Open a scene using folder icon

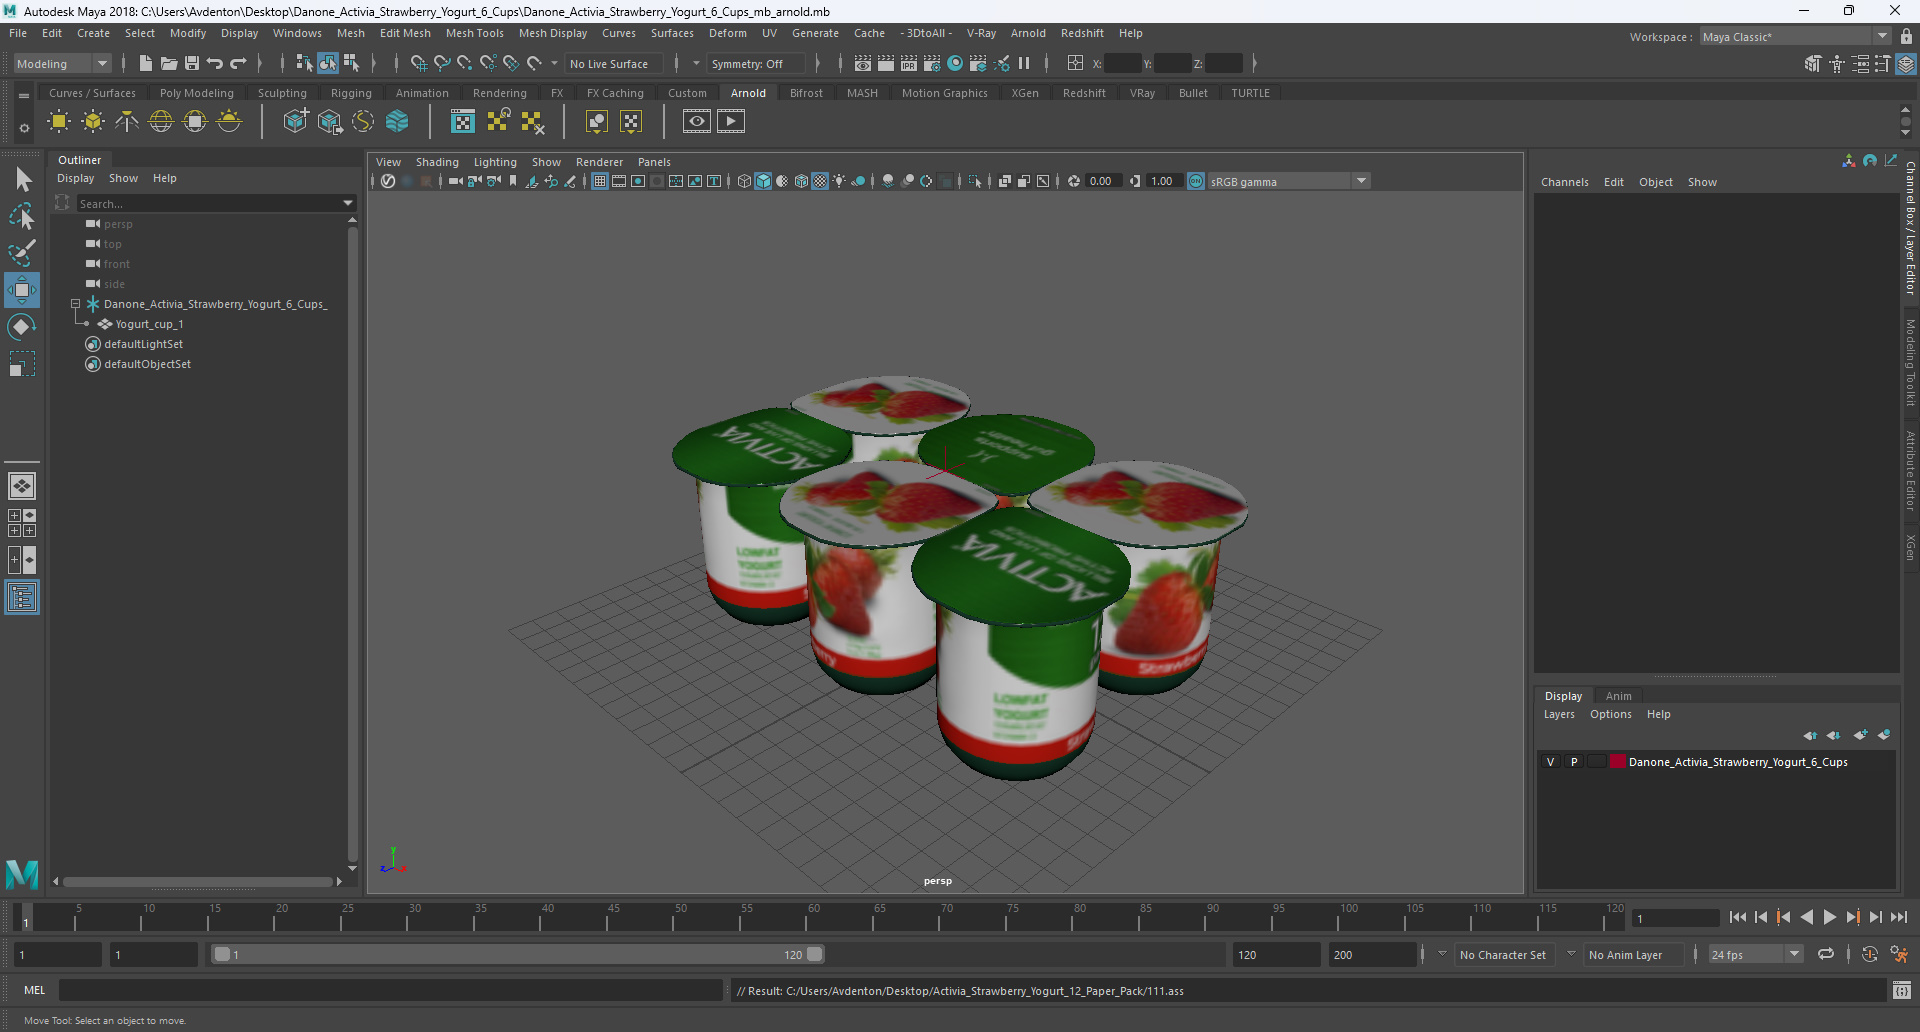(x=169, y=63)
